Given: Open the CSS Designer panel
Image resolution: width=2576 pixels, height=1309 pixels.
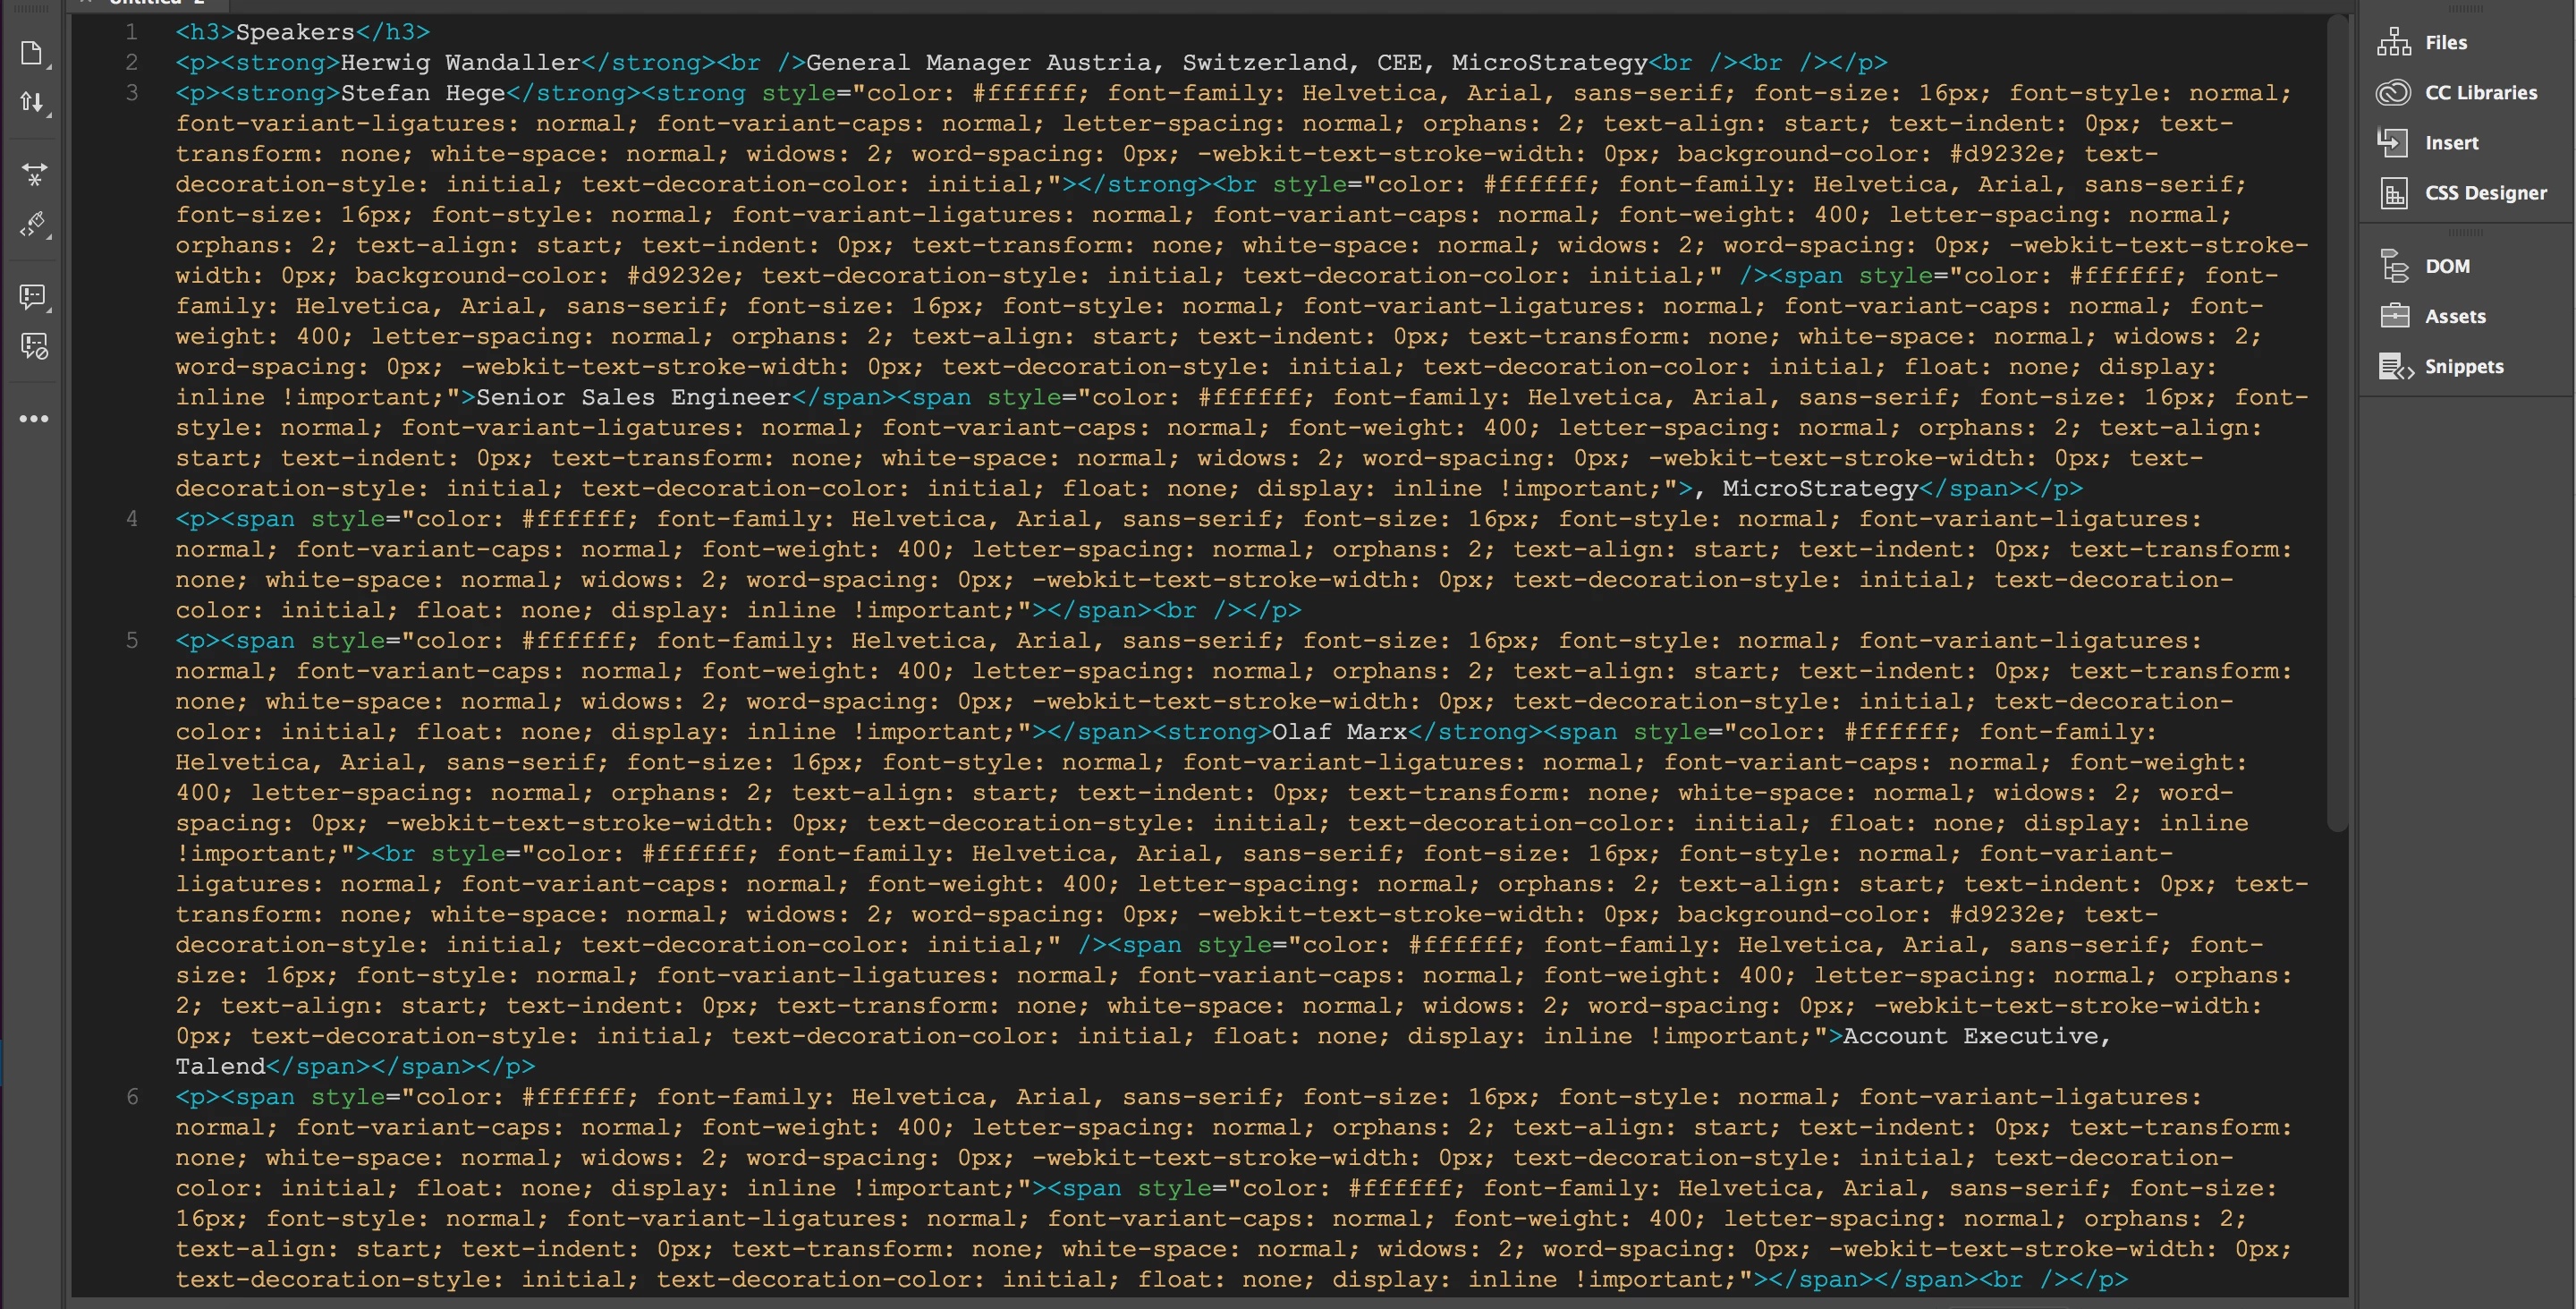Looking at the screenshot, I should (2484, 192).
